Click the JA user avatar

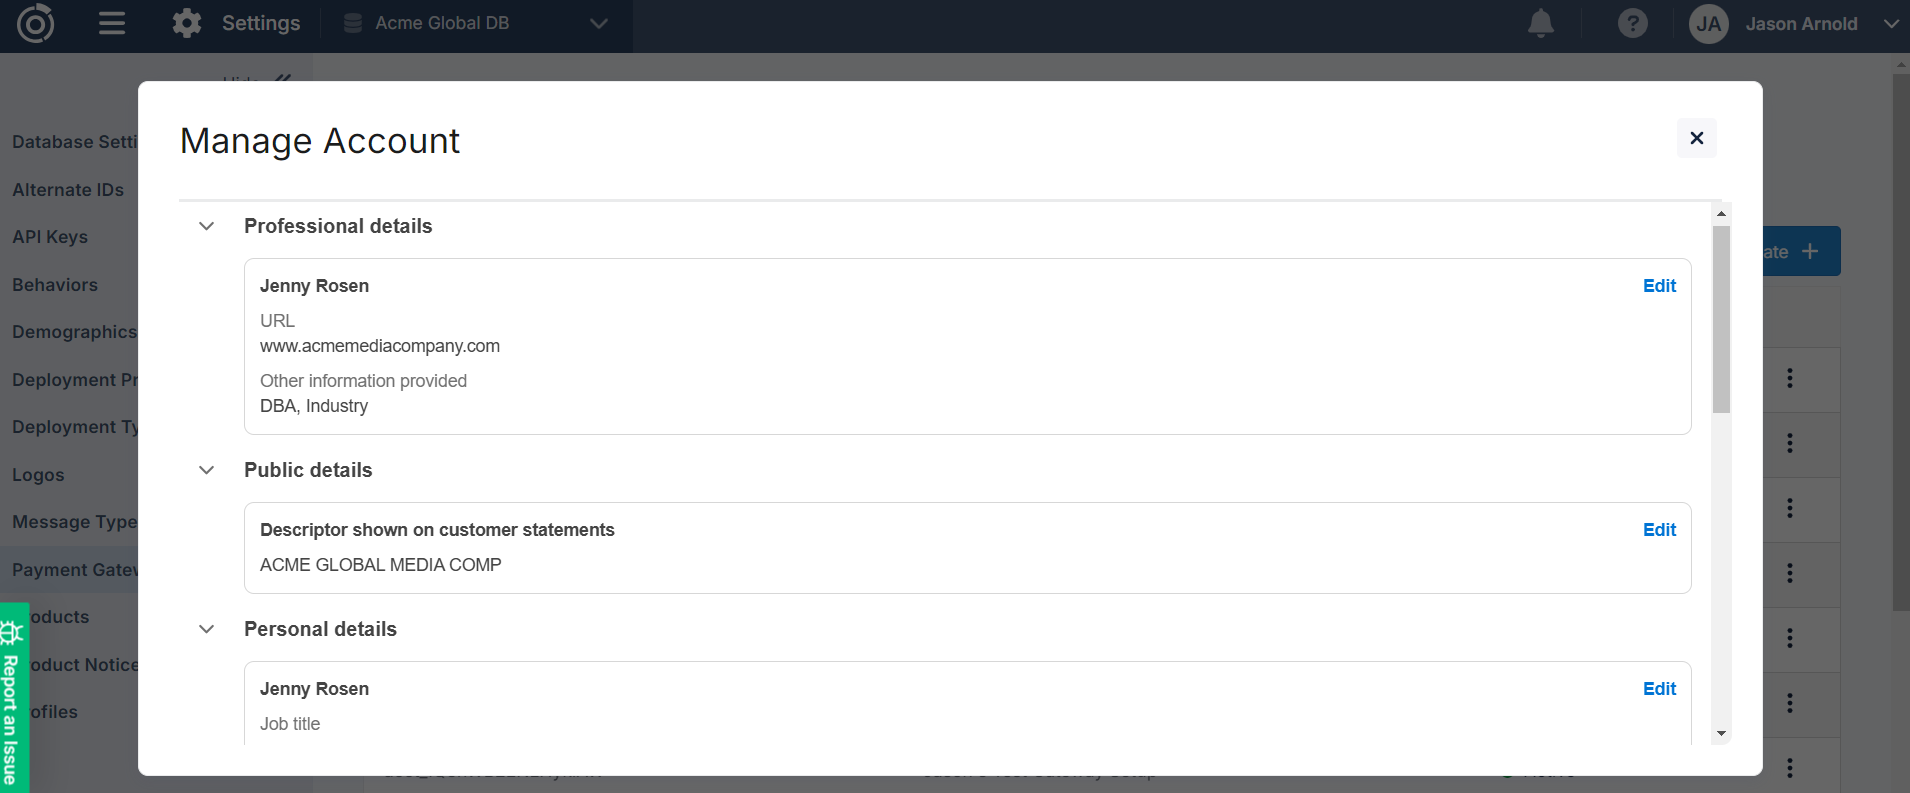tap(1708, 24)
